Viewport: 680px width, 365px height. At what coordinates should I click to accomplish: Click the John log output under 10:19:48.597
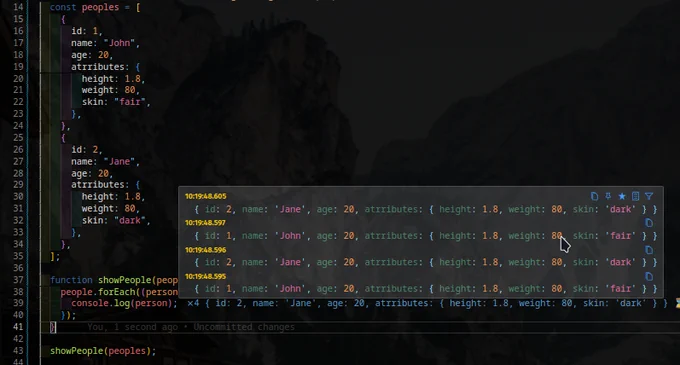point(426,236)
